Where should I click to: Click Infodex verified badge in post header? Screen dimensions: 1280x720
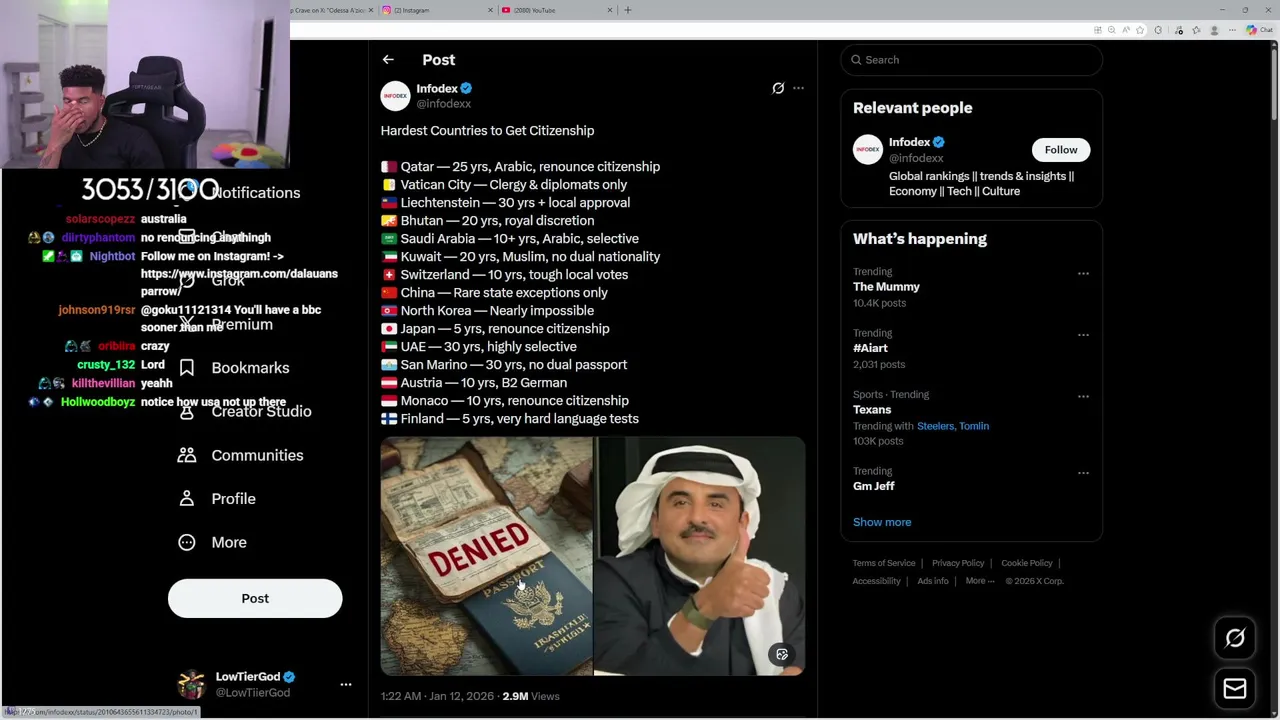(x=466, y=88)
